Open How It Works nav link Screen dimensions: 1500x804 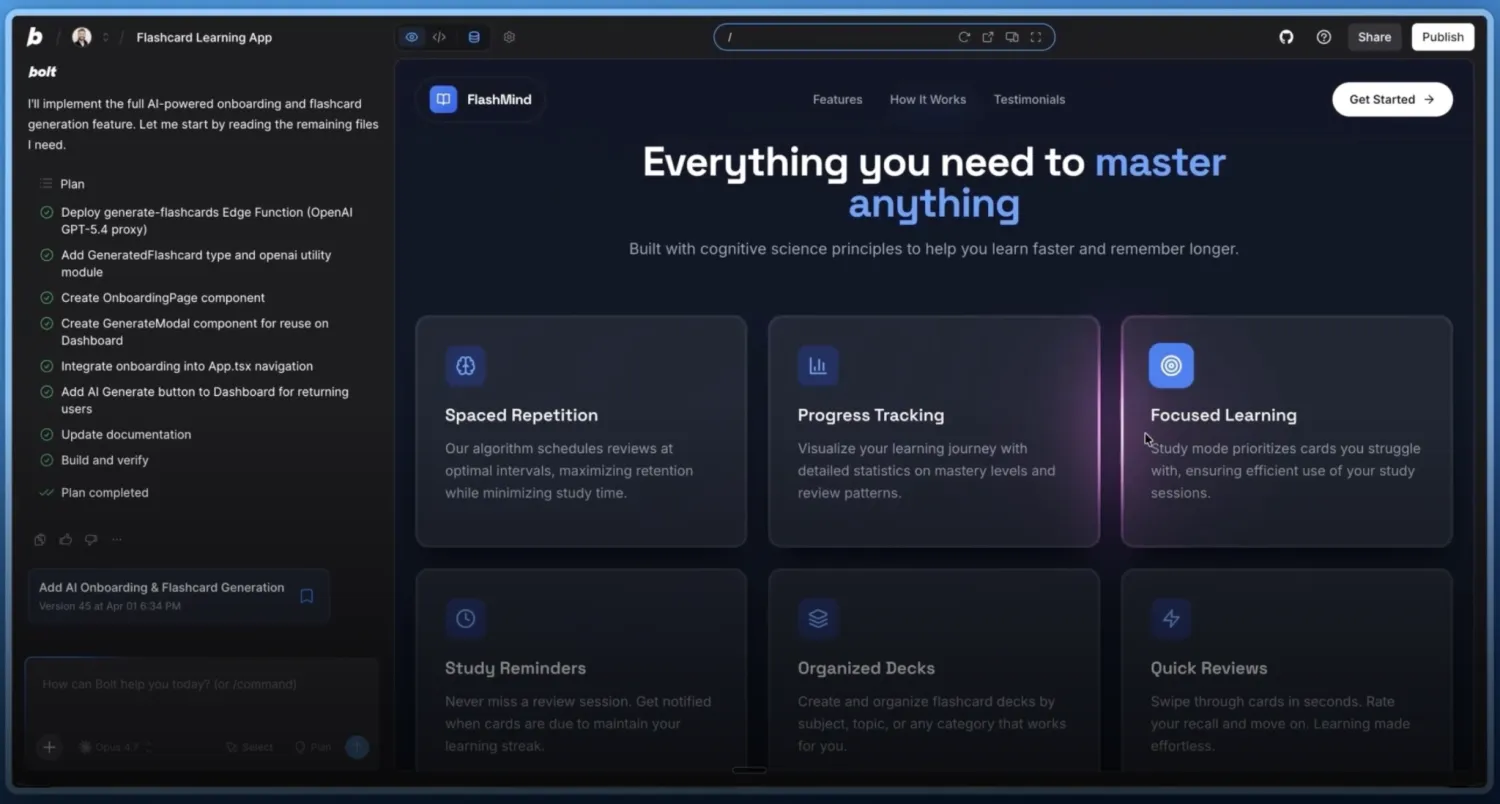click(x=928, y=100)
